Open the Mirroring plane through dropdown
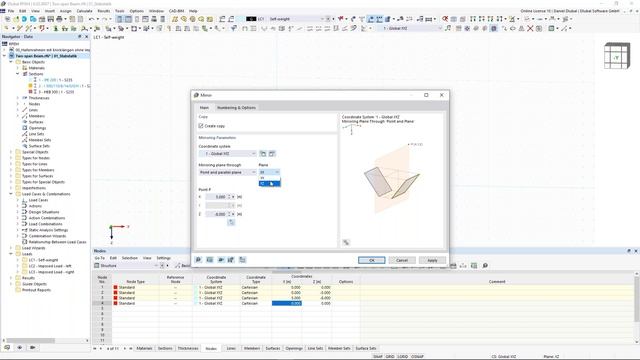The width and height of the screenshot is (640, 360). point(227,173)
